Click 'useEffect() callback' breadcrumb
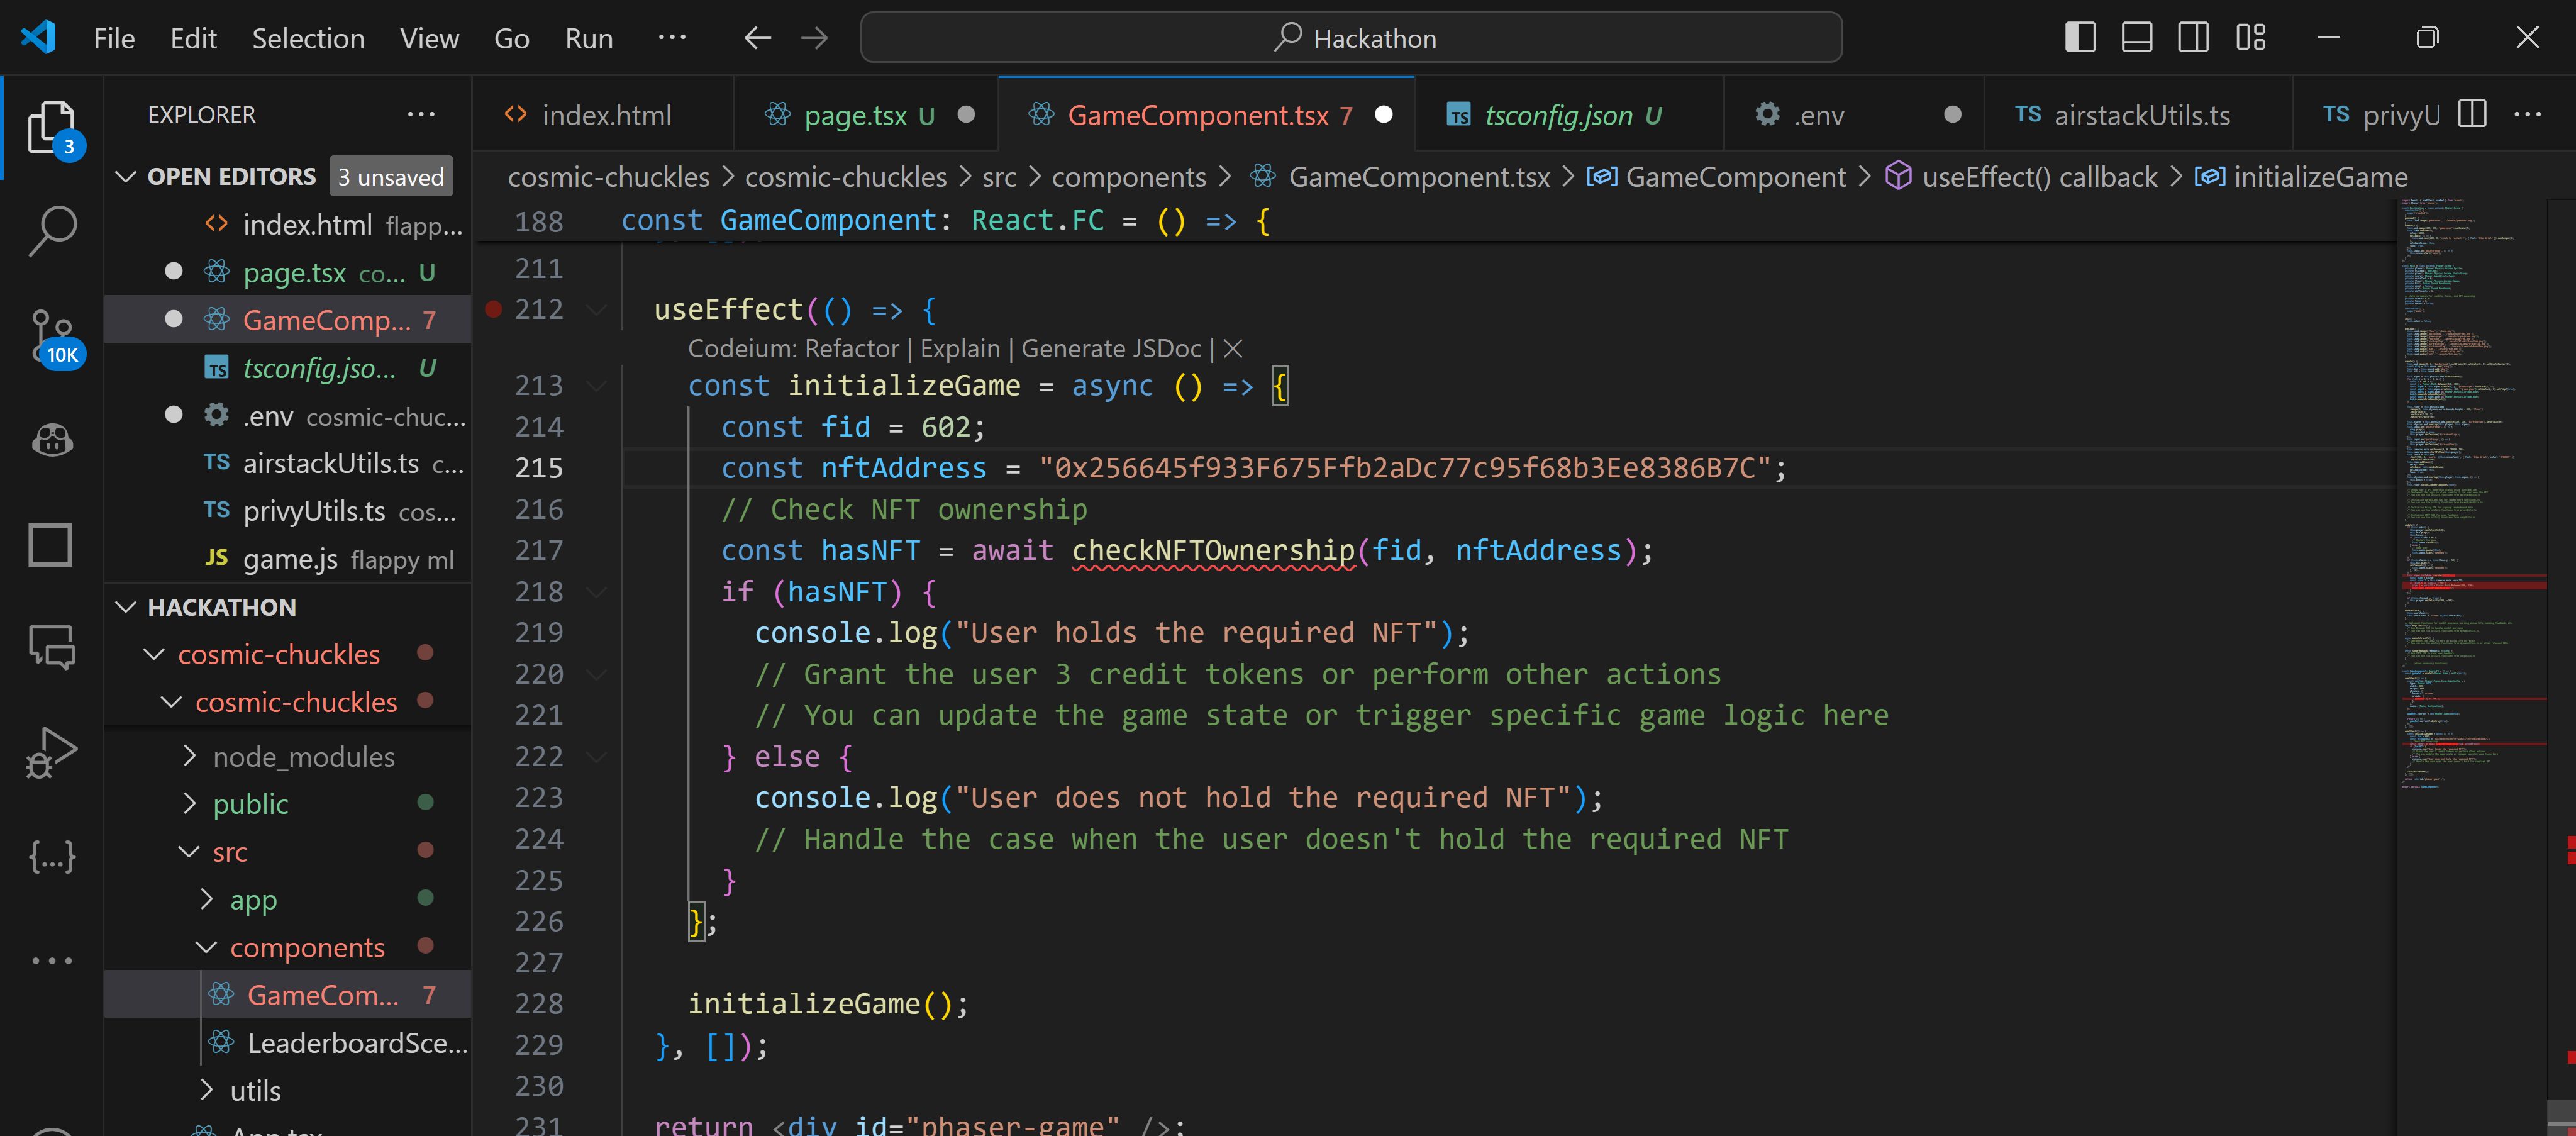 (2039, 177)
